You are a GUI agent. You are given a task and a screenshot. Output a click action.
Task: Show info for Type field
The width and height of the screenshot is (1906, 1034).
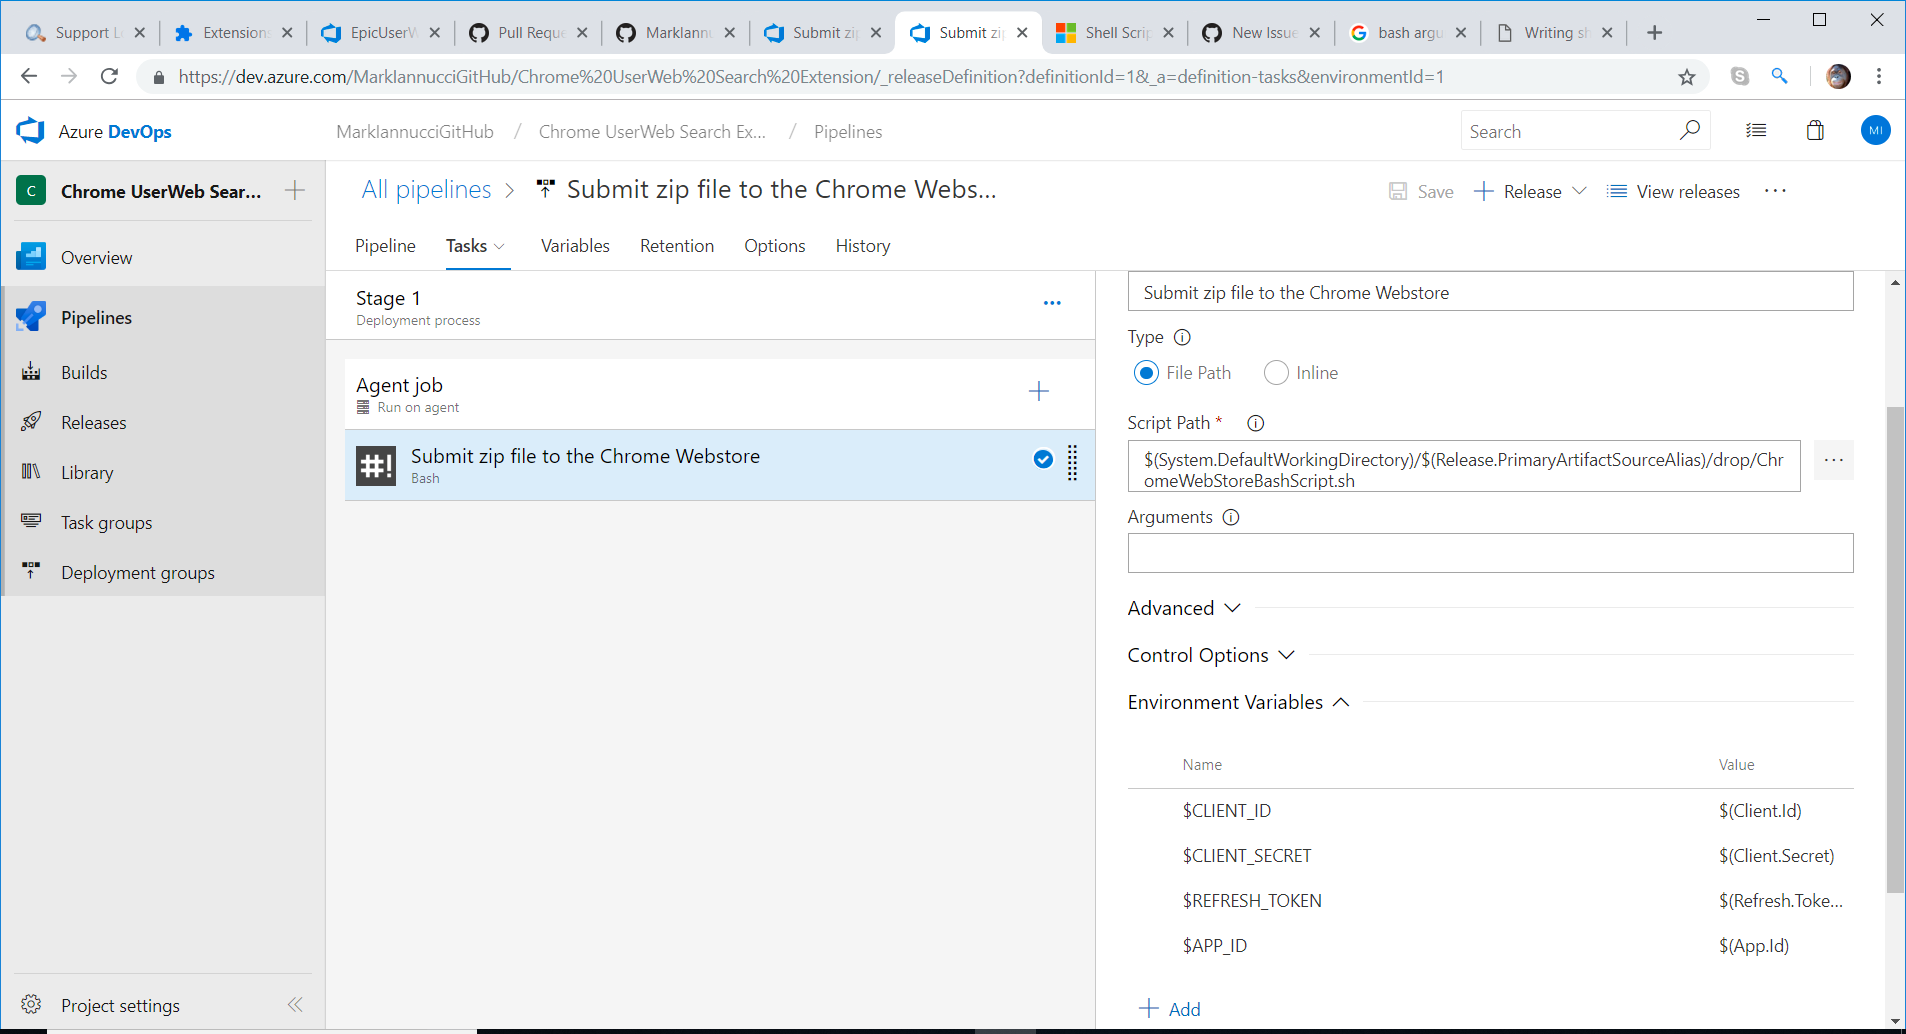point(1182,337)
